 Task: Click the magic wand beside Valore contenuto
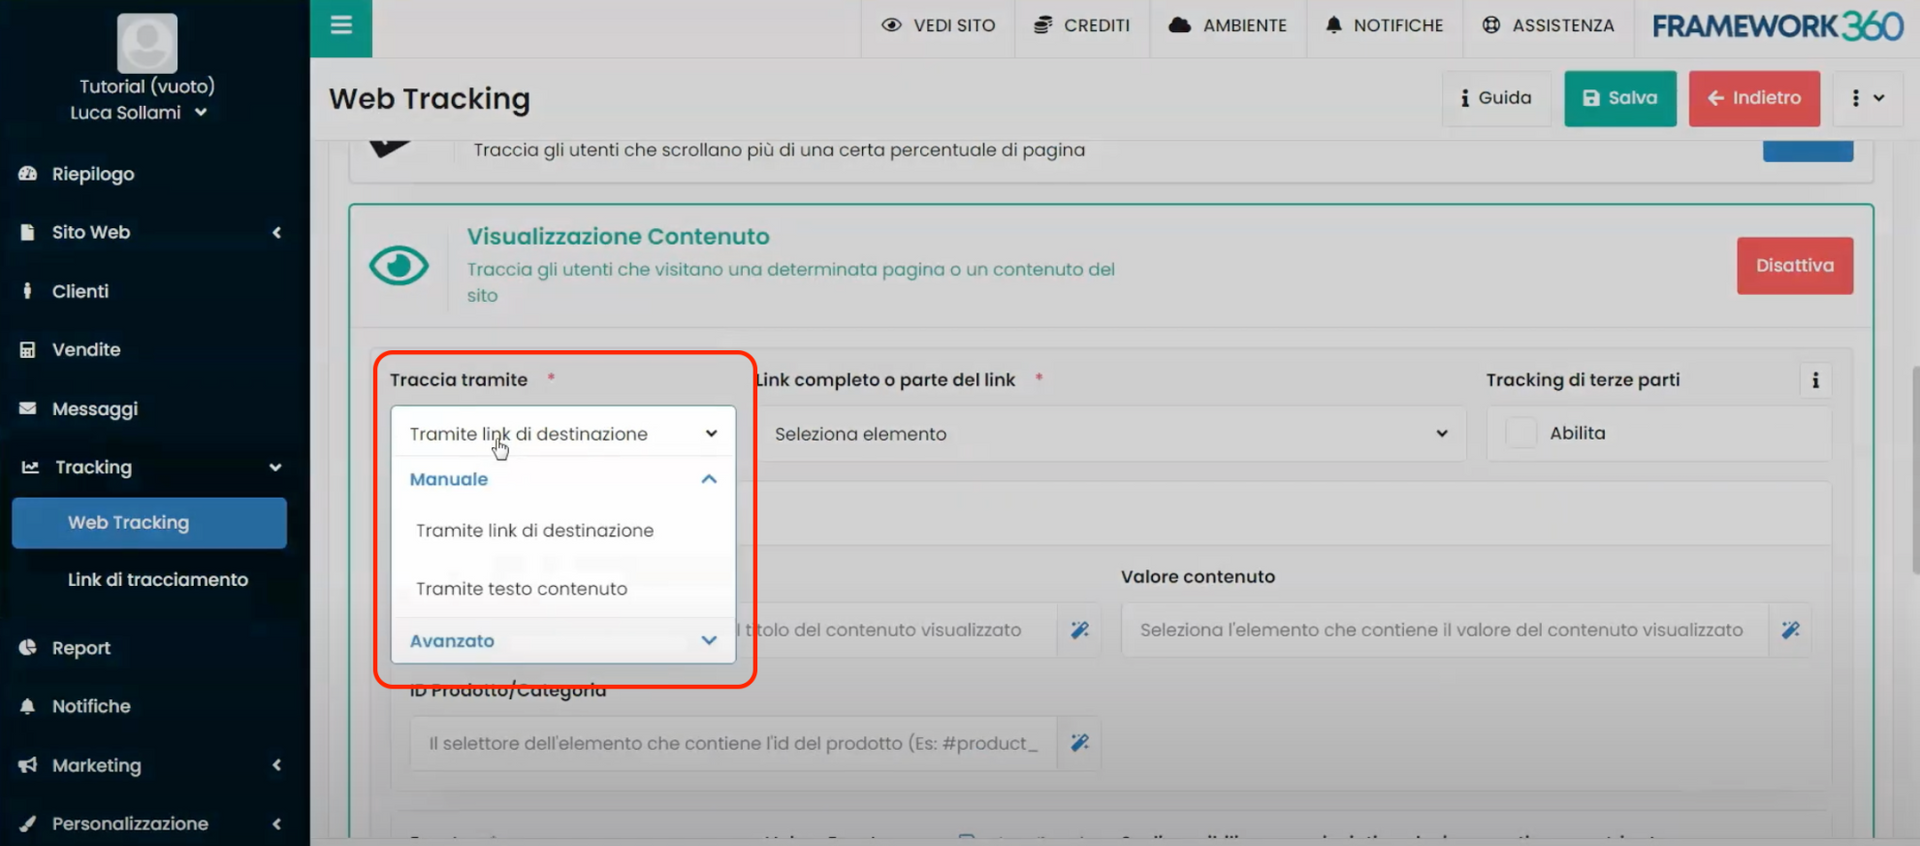coord(1790,630)
